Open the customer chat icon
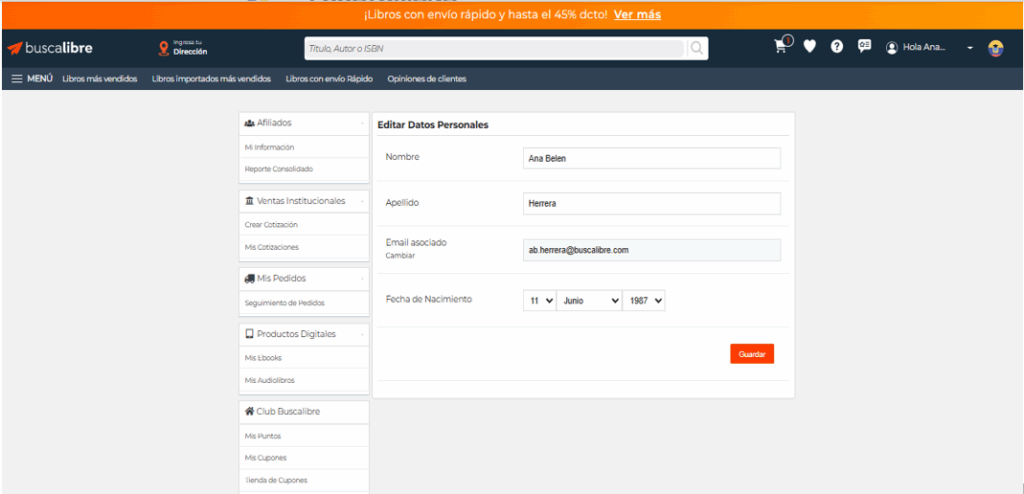Screen dimensions: 1024x494 (x=864, y=47)
